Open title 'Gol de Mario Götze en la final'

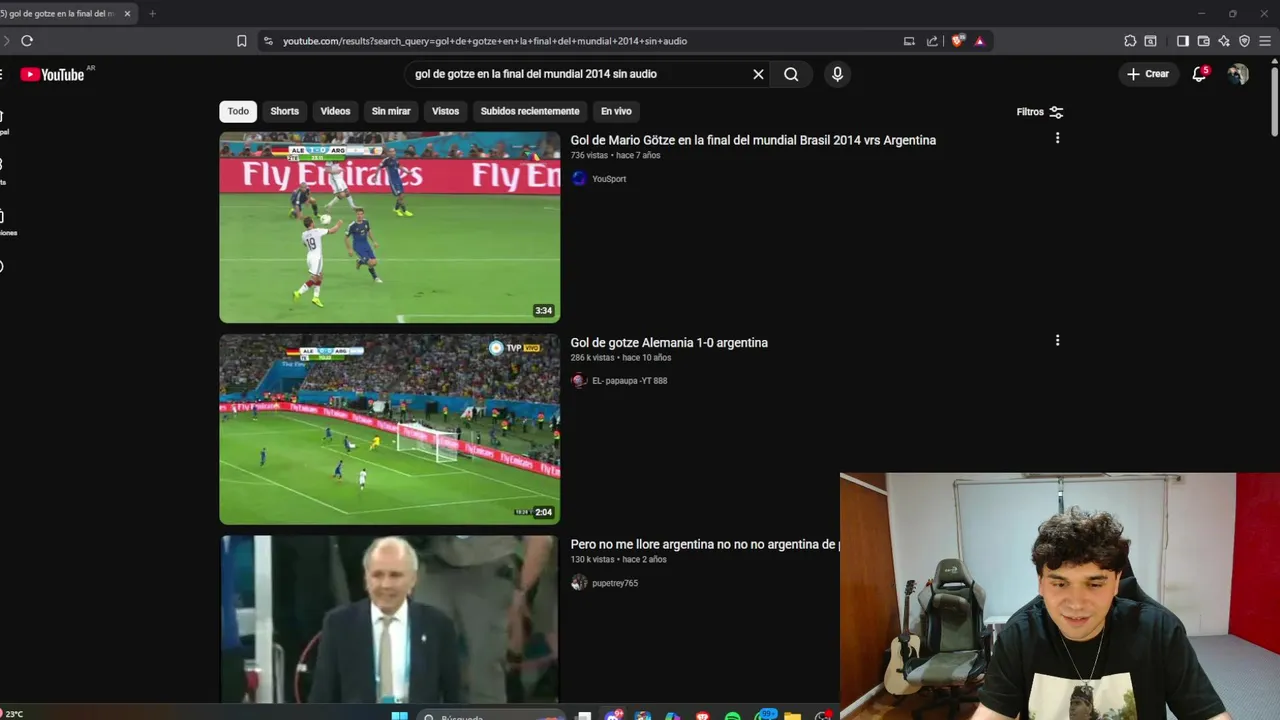pos(753,140)
